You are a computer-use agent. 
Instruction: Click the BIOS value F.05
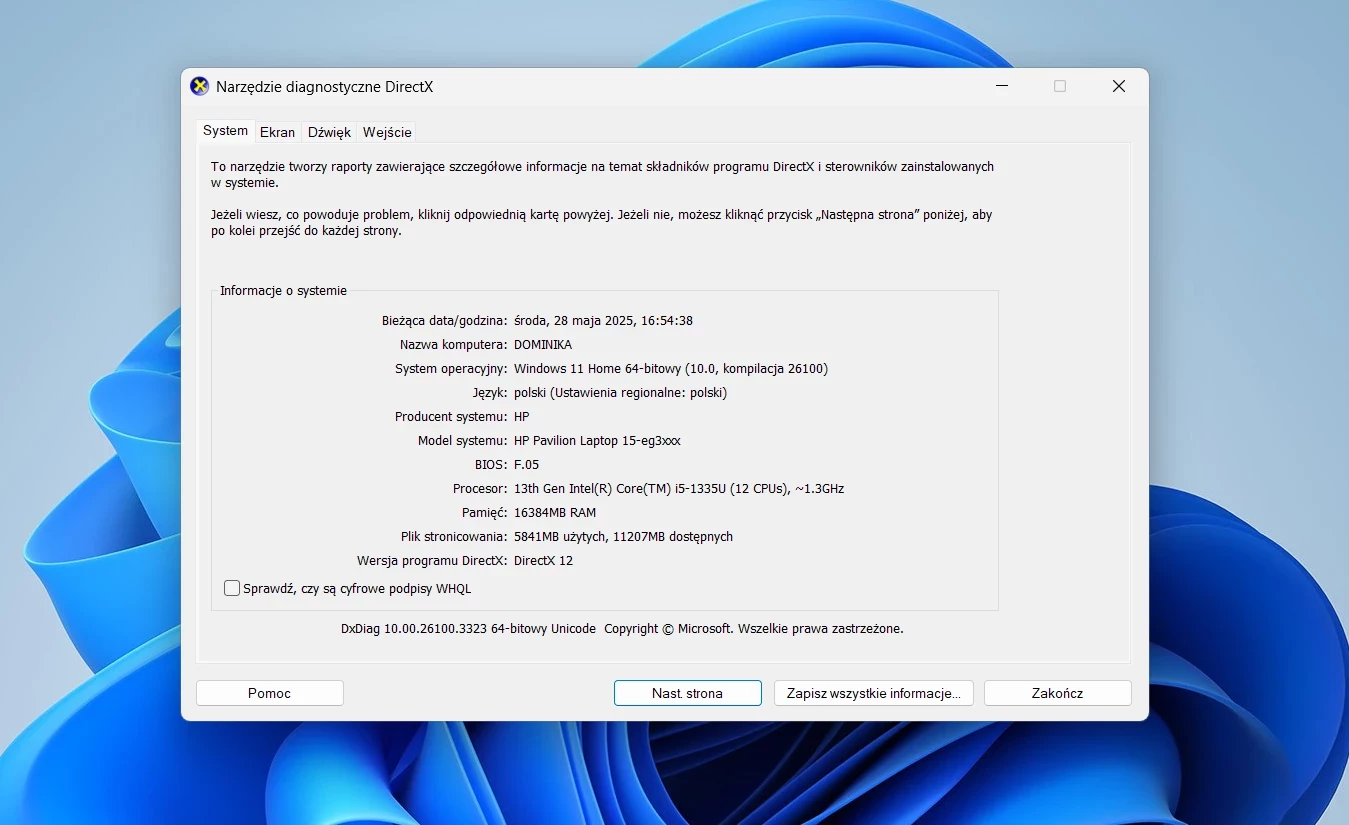(x=526, y=465)
